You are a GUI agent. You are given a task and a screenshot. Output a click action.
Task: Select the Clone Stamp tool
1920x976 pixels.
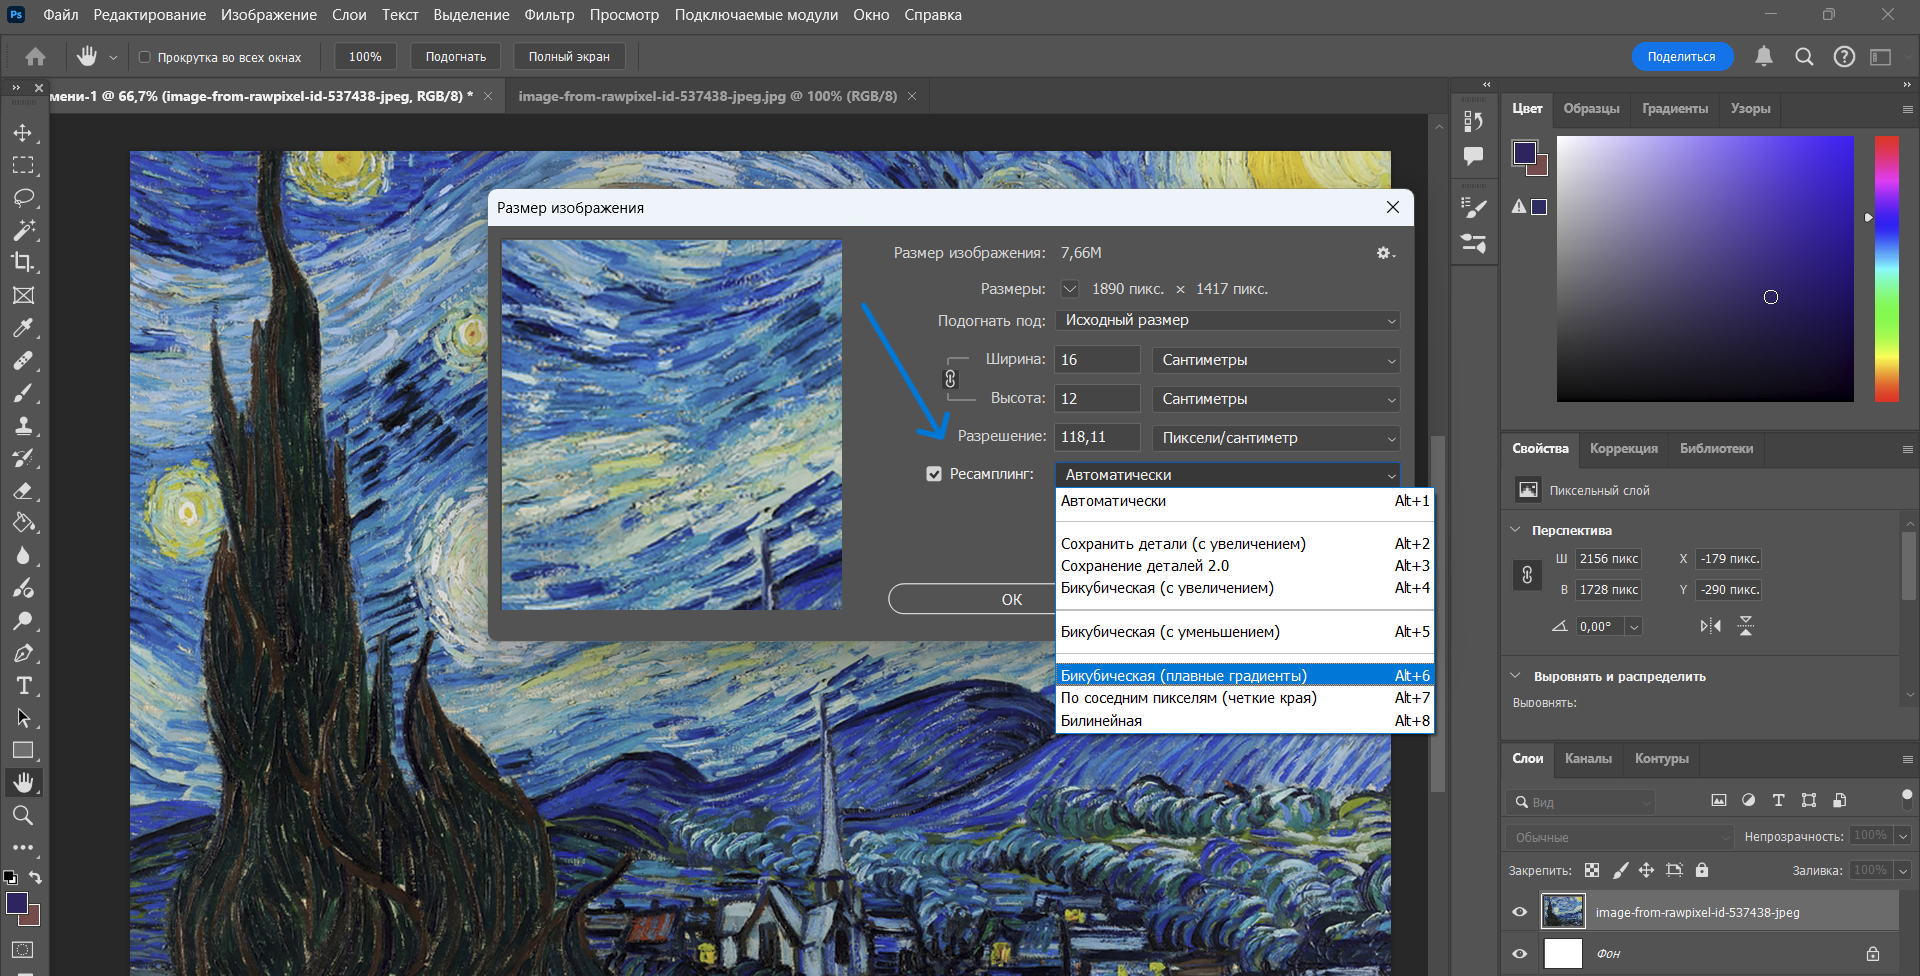pos(23,425)
